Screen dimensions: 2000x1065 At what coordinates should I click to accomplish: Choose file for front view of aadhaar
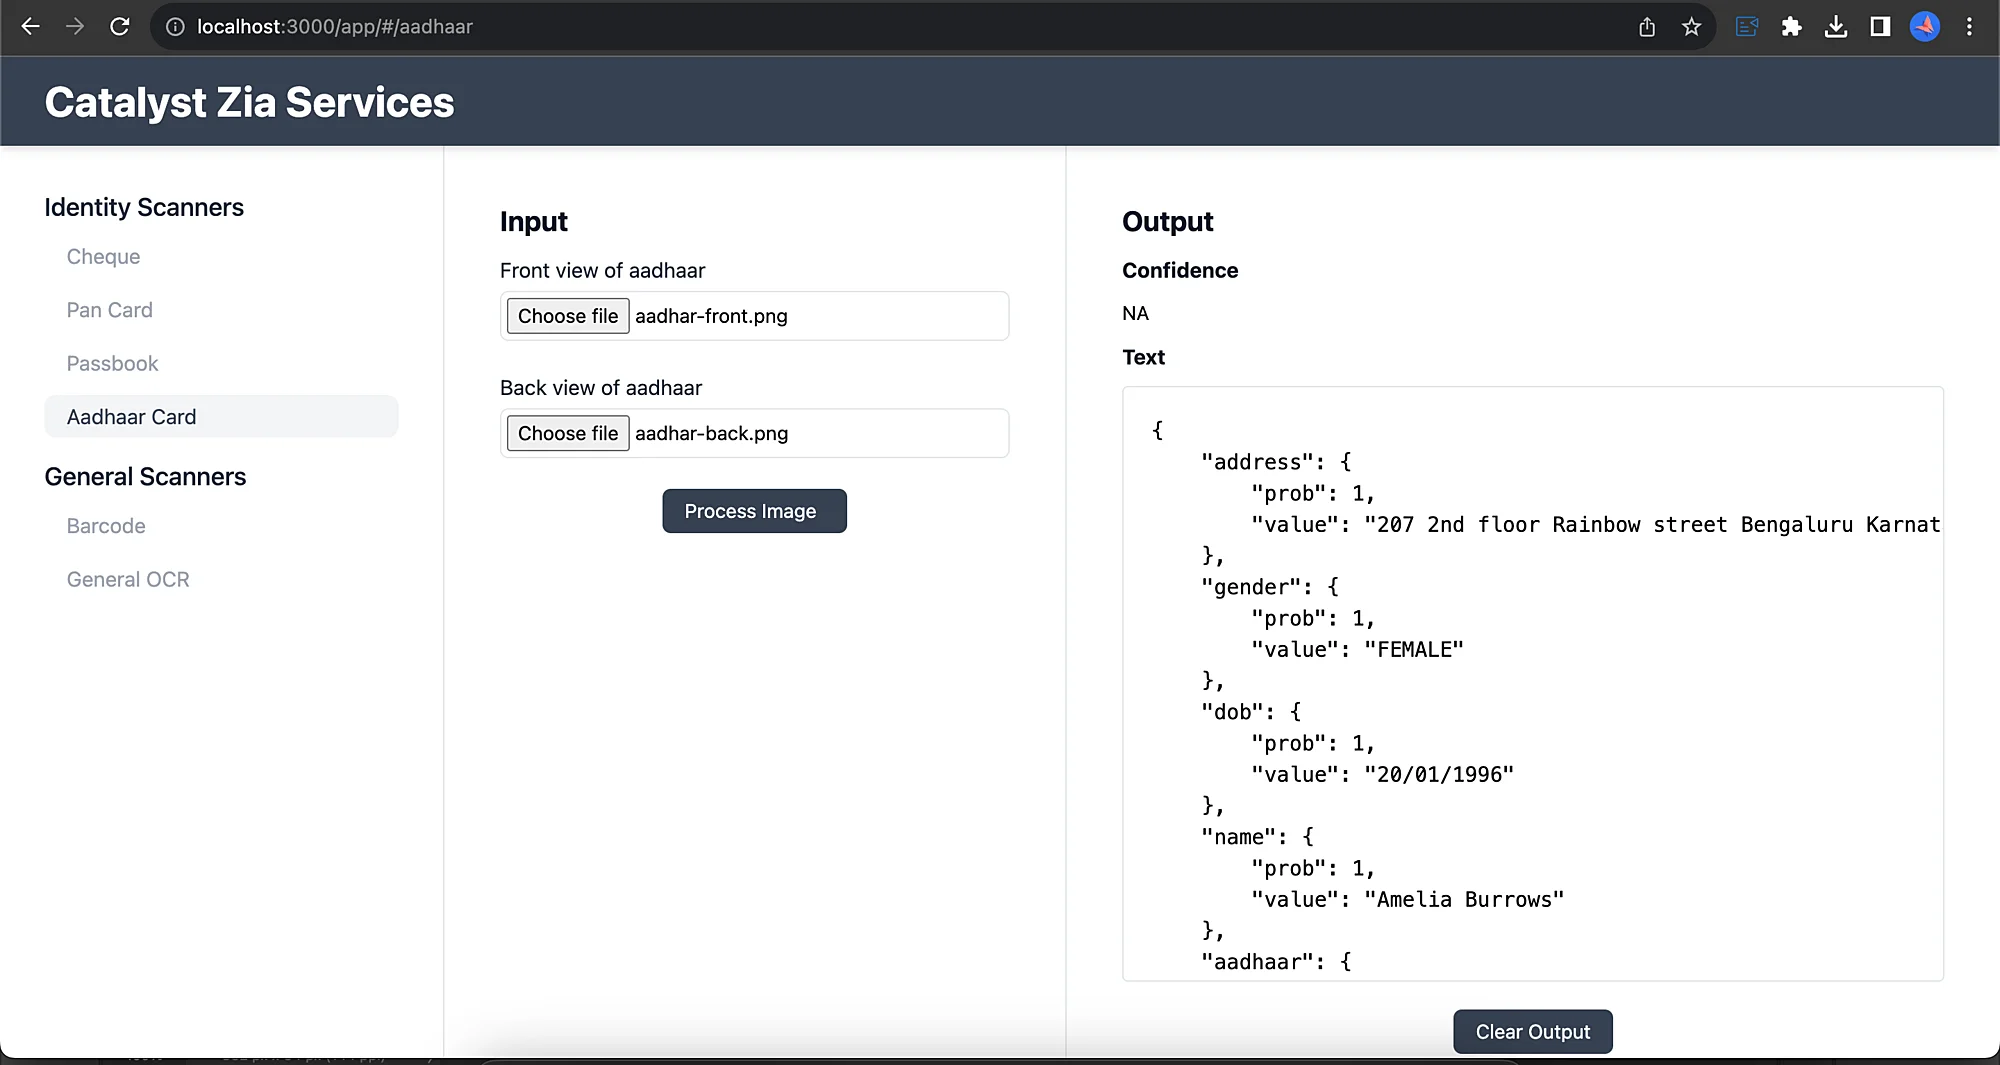[x=568, y=316]
